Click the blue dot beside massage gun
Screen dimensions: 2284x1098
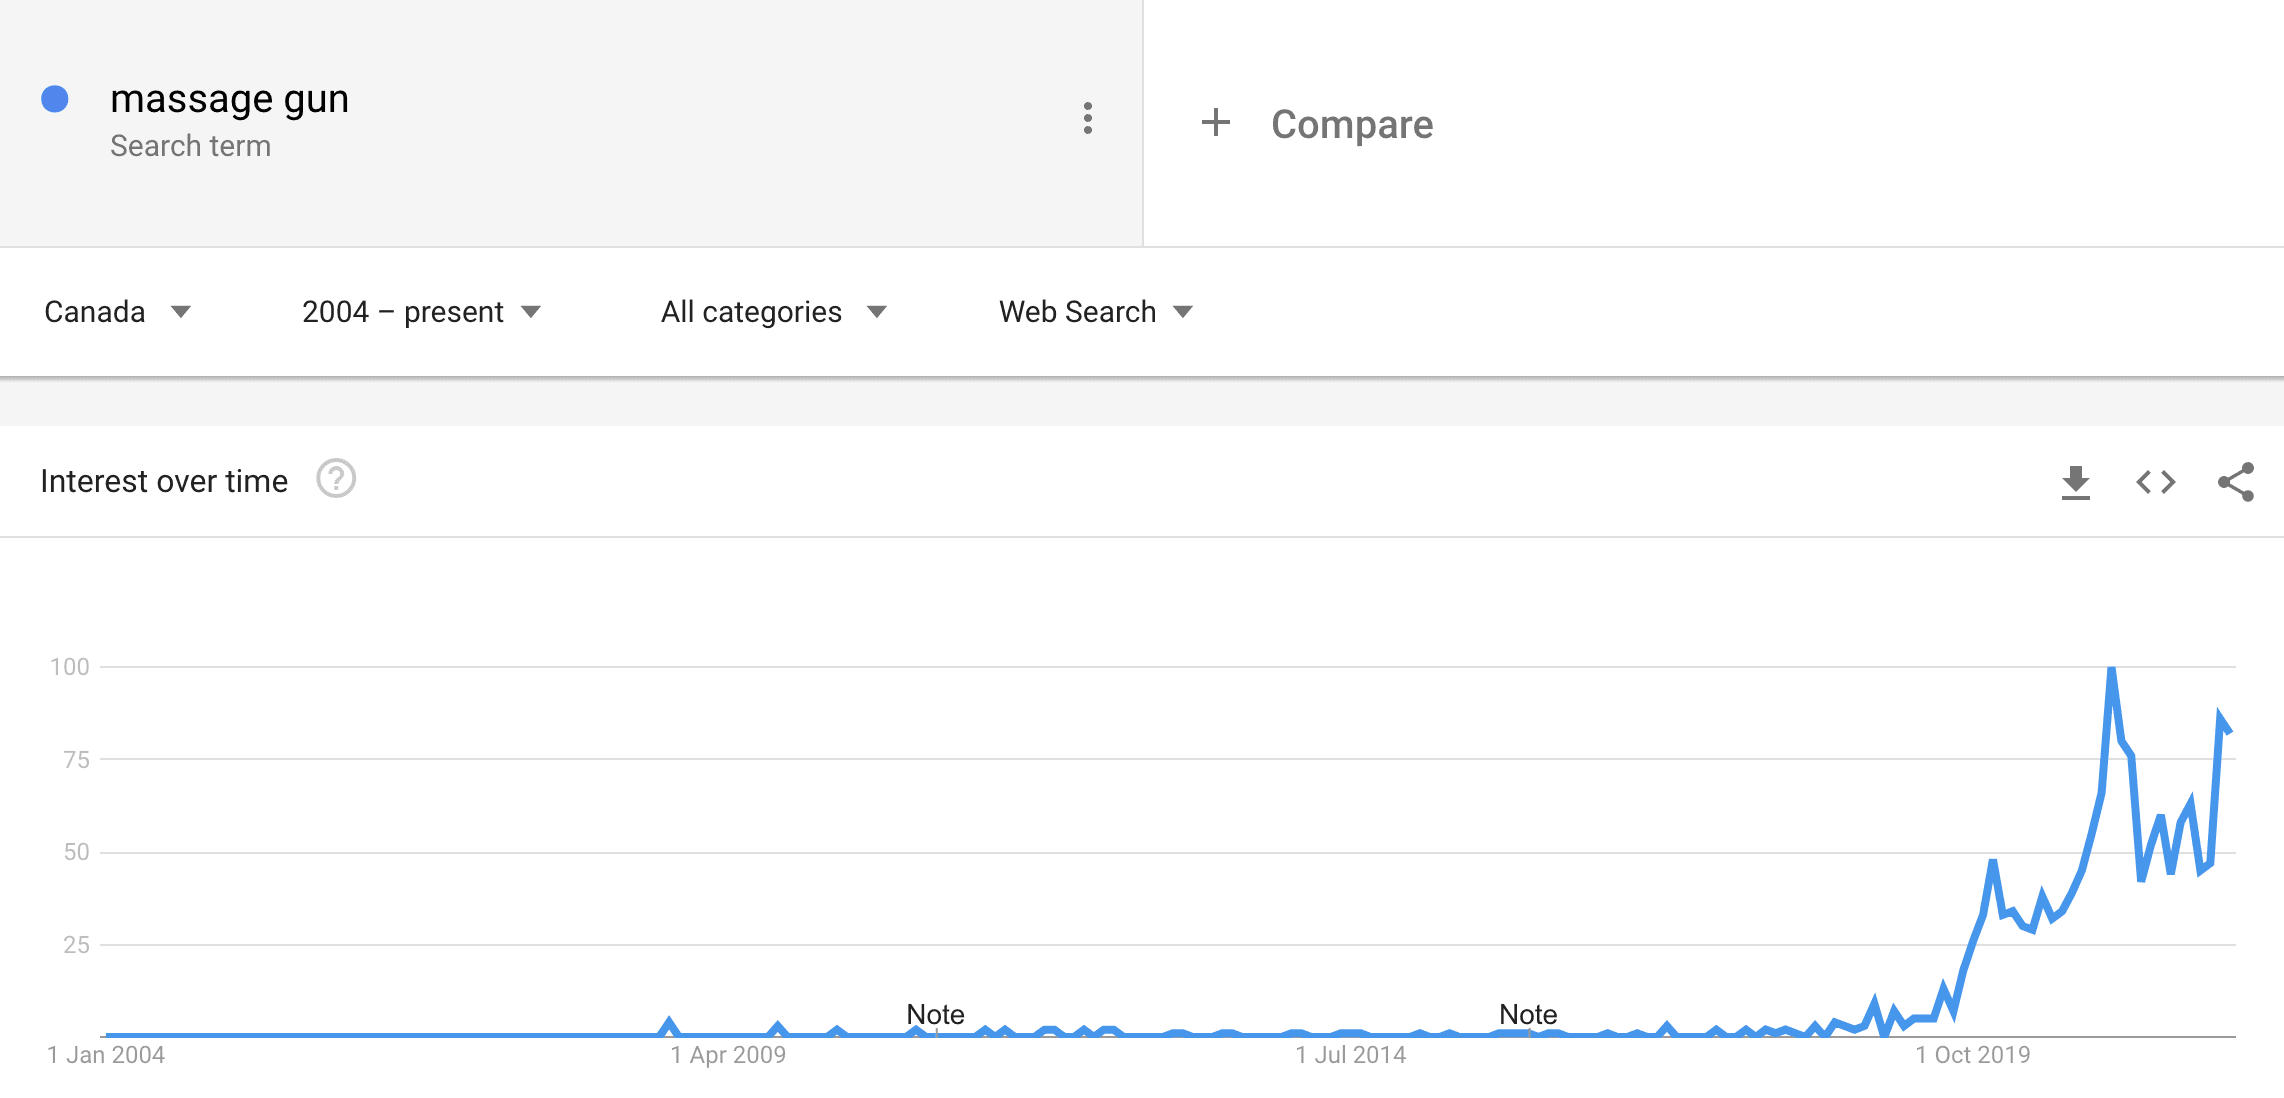point(55,99)
